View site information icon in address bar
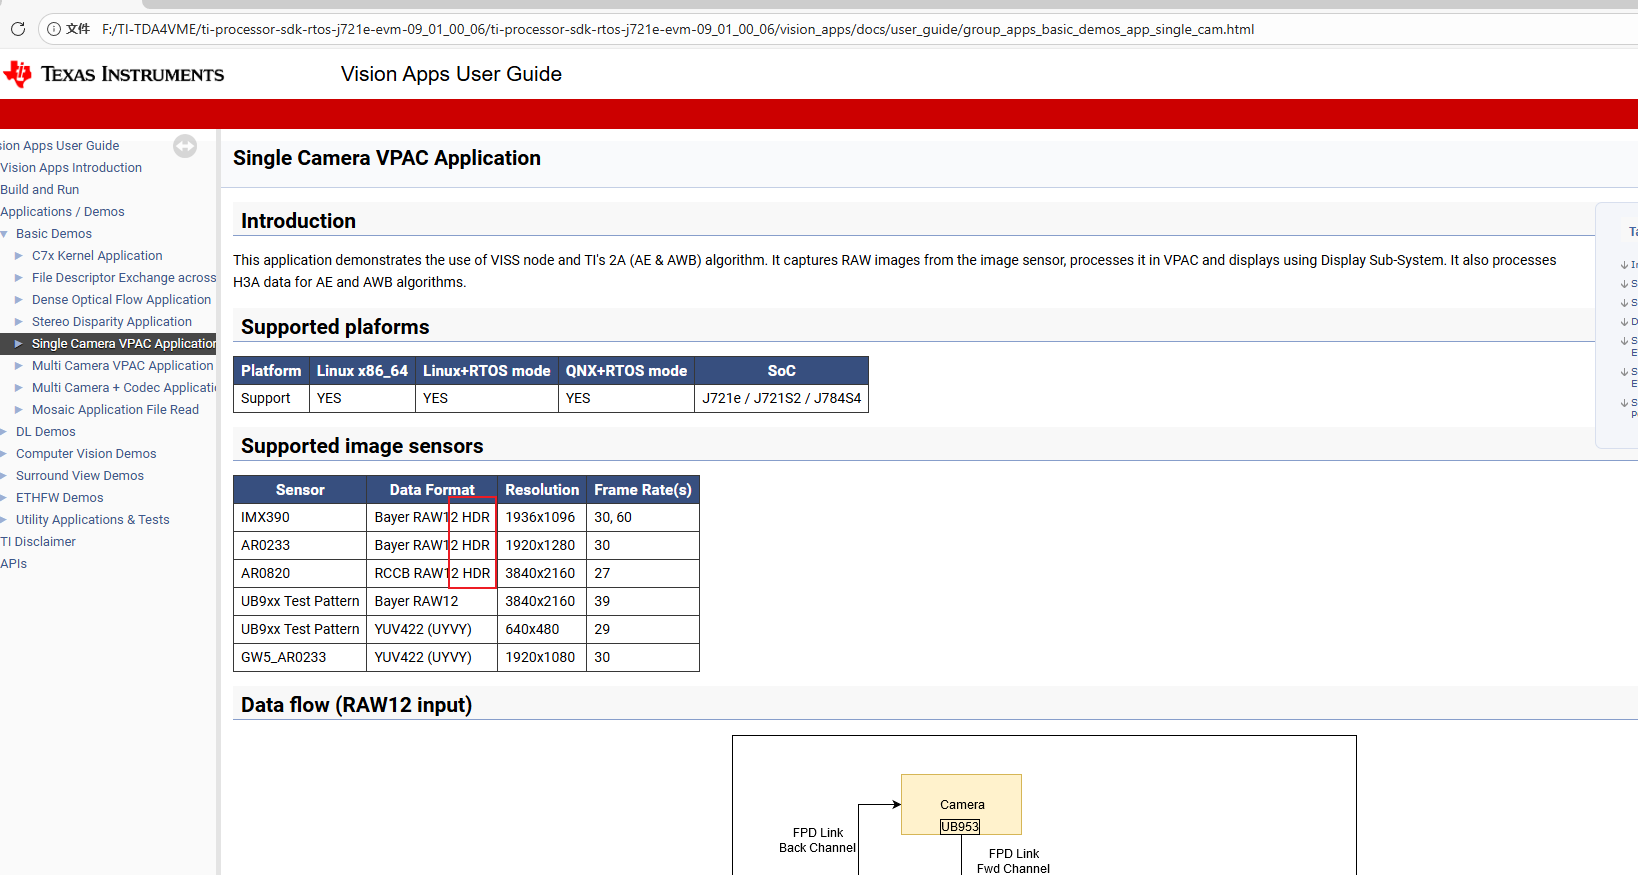 [x=54, y=29]
